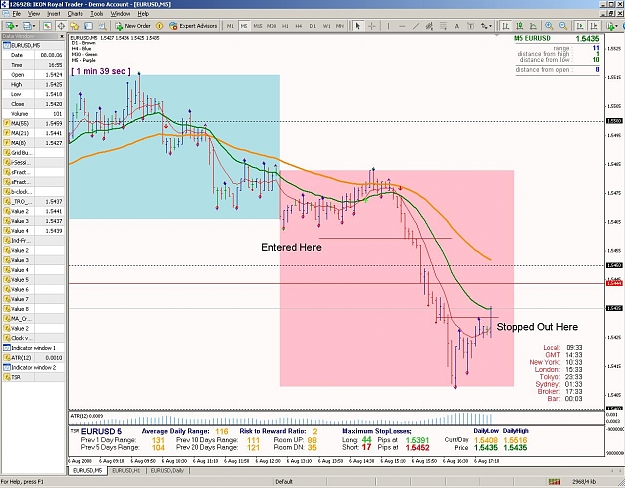The image size is (625, 488).
Task: Switch to the EURUSD,Daily chart tab
Action: coord(167,471)
